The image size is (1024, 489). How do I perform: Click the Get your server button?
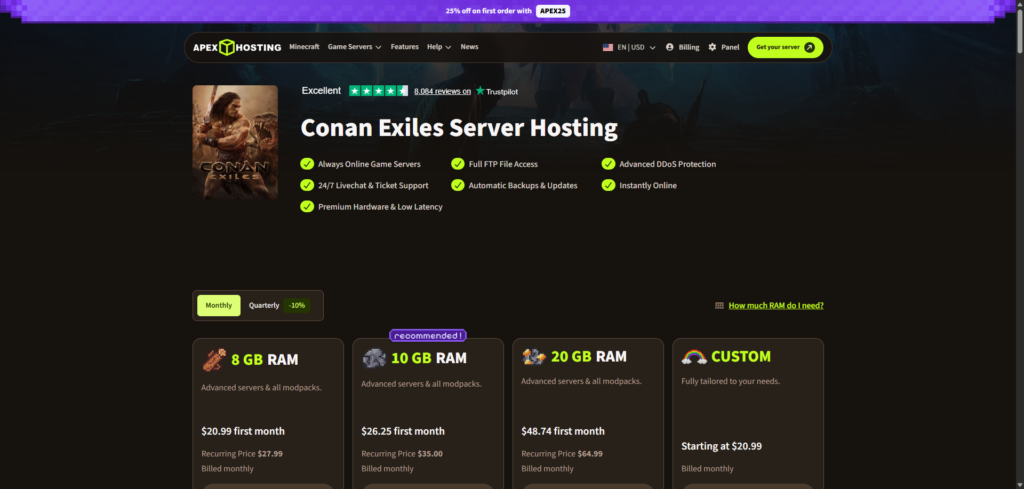(x=786, y=47)
